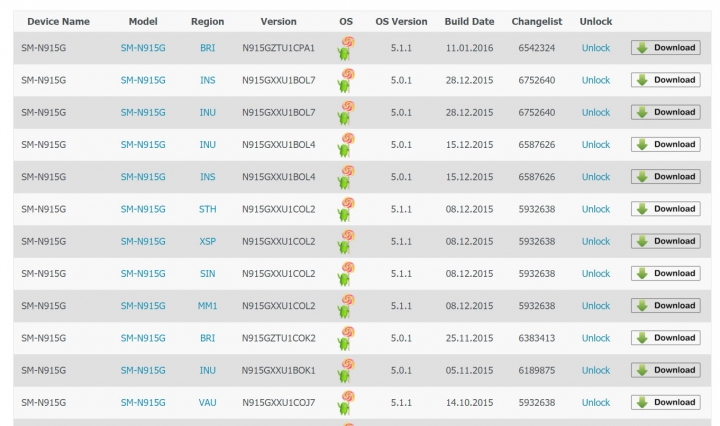Download the INU region N915GXXU1BOL4 firmware
The image size is (720, 426).
pyautogui.click(x=665, y=144)
